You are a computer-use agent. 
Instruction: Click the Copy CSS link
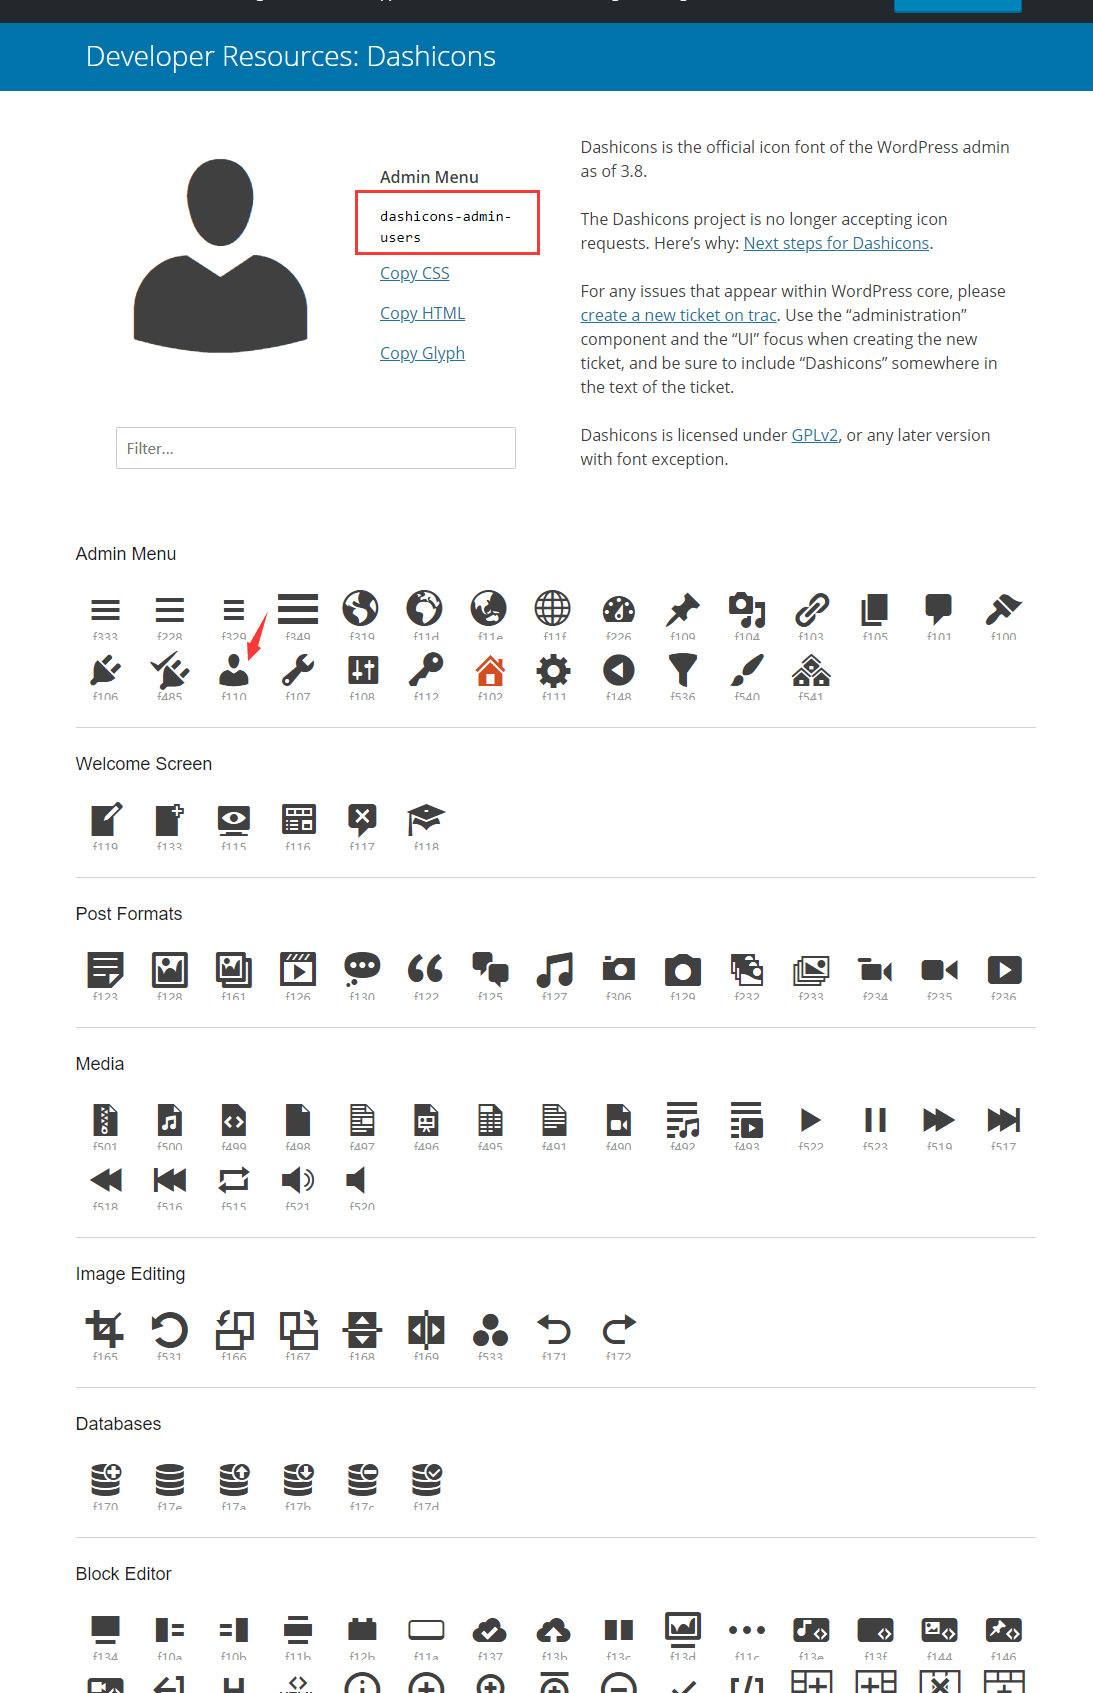(x=415, y=273)
